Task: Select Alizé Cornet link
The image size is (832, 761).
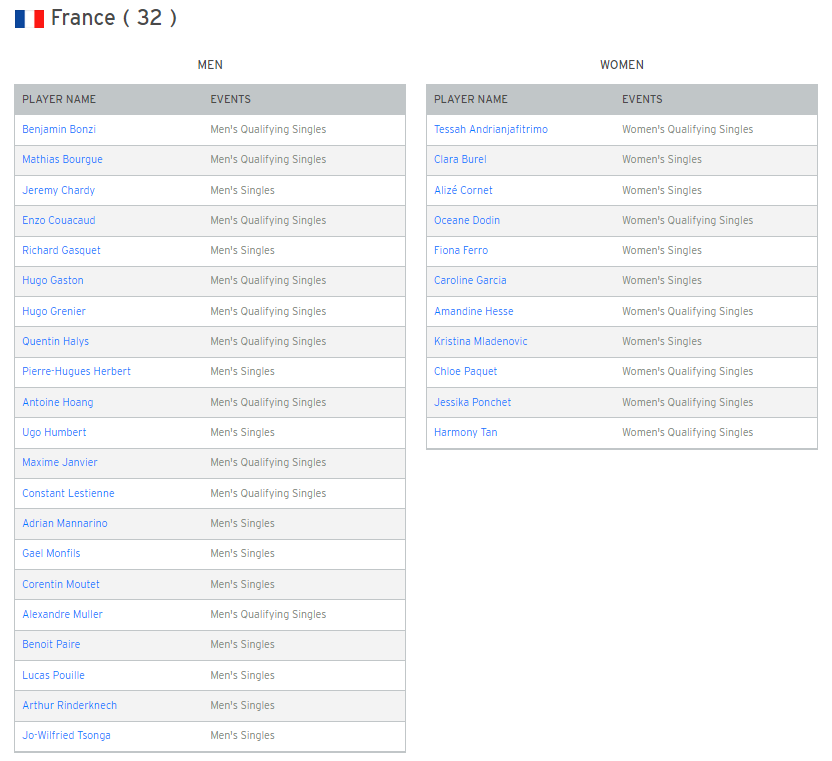Action: (x=463, y=190)
